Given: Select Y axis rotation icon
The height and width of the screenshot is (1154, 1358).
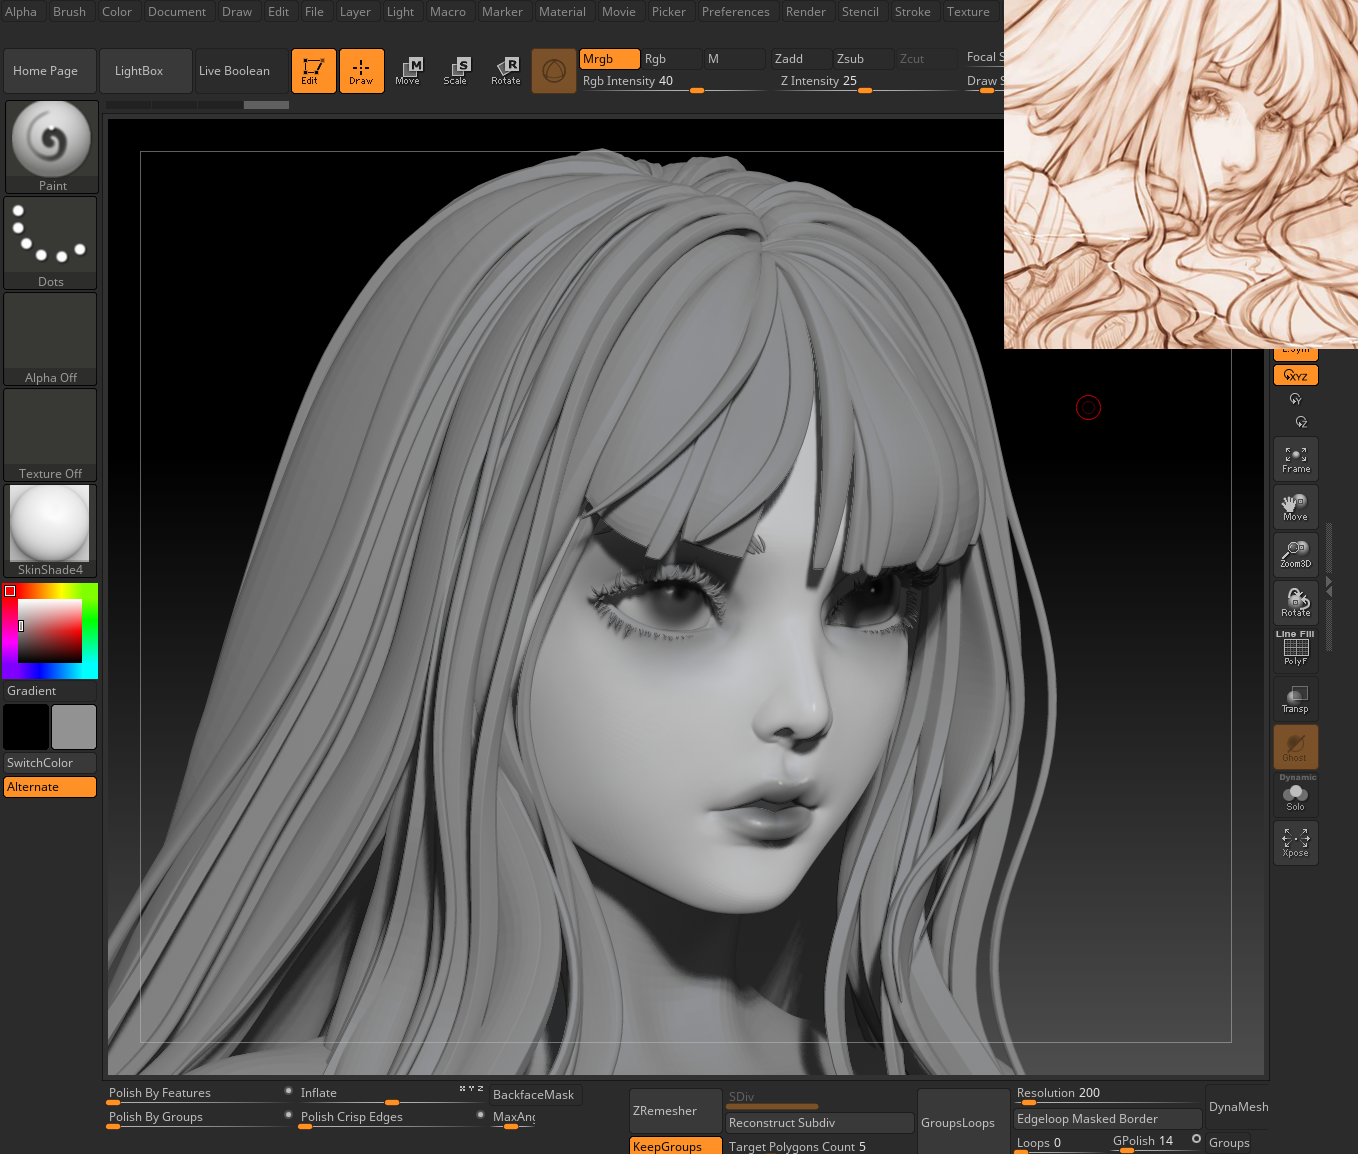Looking at the screenshot, I should [1295, 399].
